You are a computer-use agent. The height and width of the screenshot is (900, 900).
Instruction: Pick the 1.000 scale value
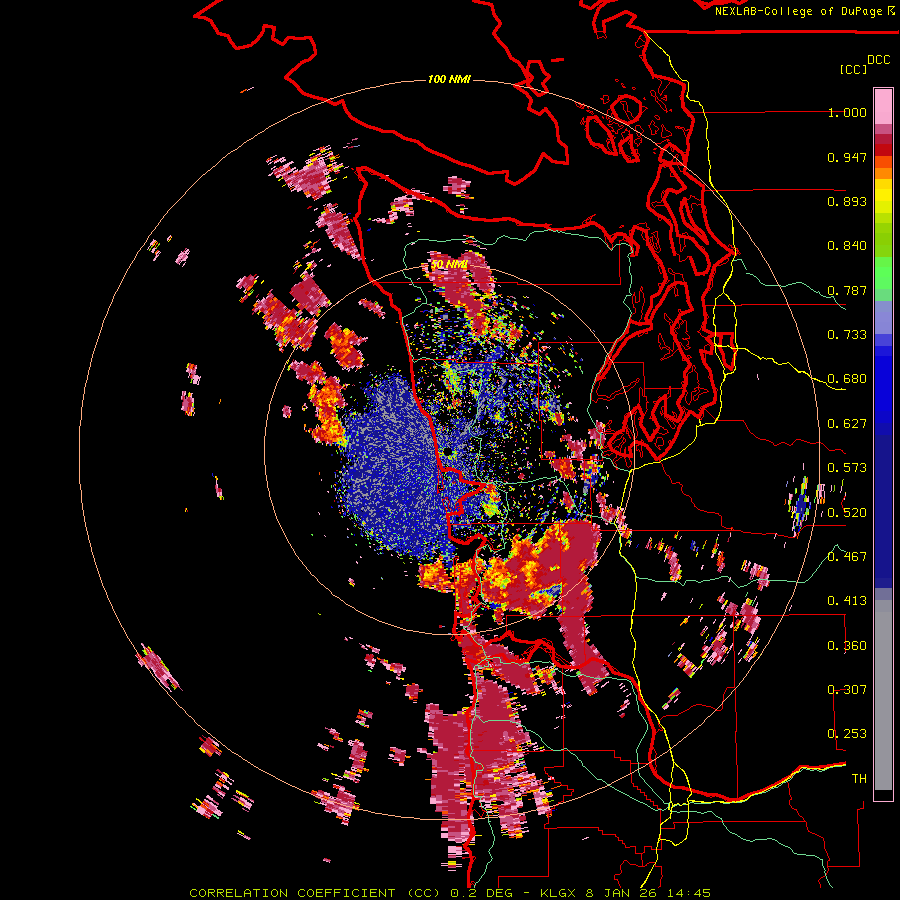[x=847, y=112]
